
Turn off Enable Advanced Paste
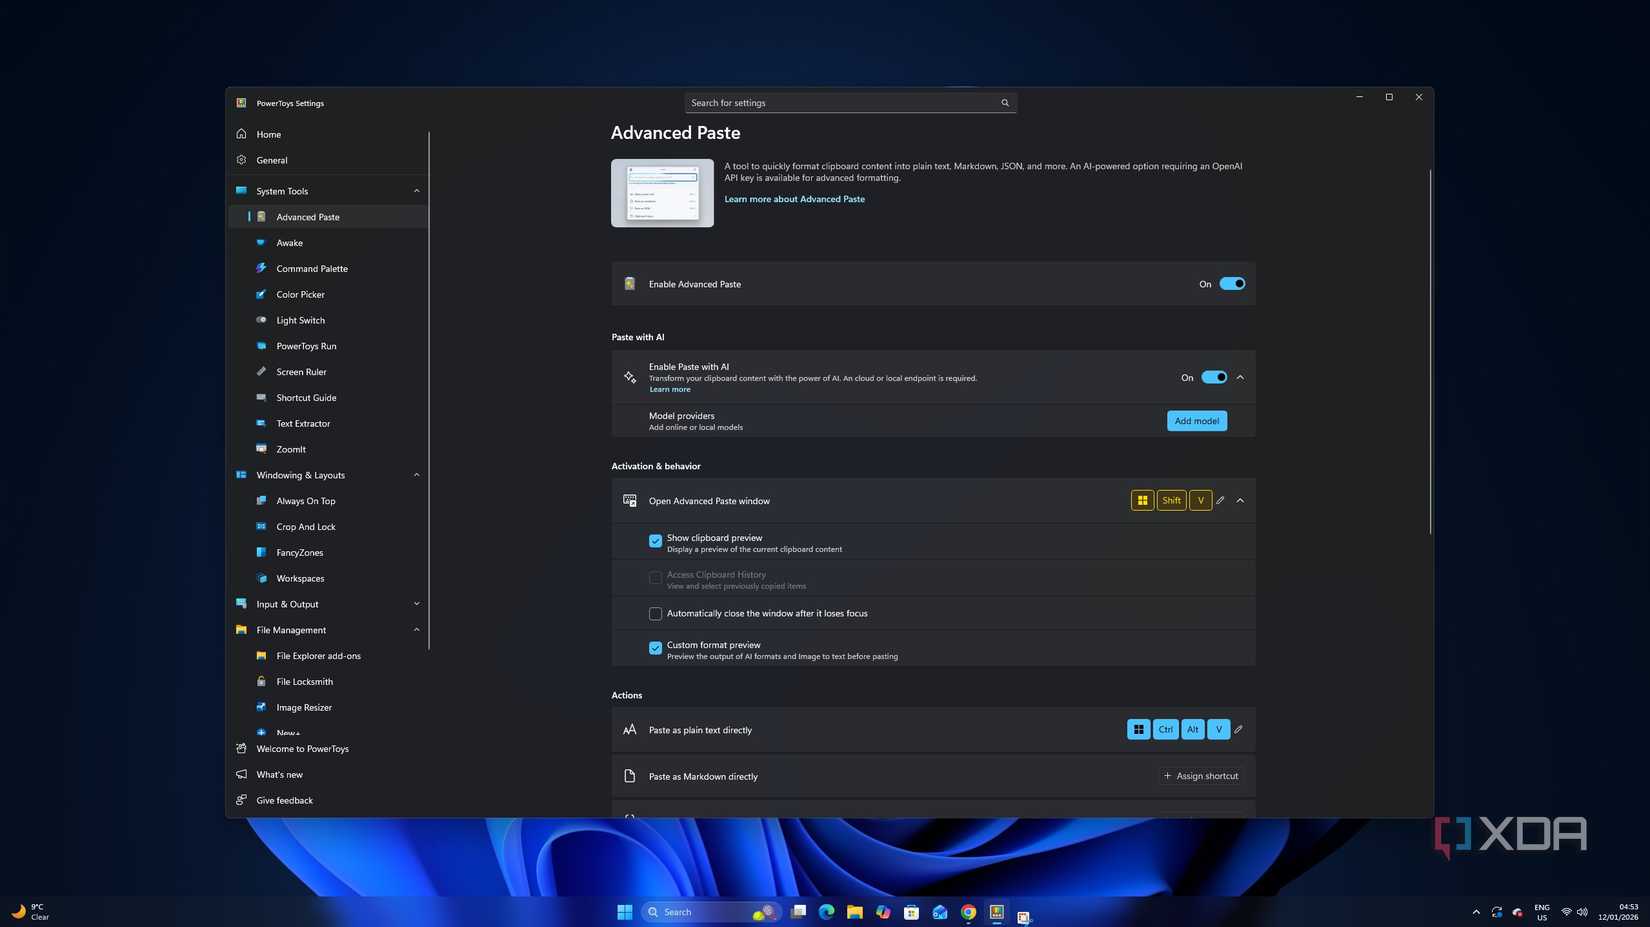pos(1231,283)
